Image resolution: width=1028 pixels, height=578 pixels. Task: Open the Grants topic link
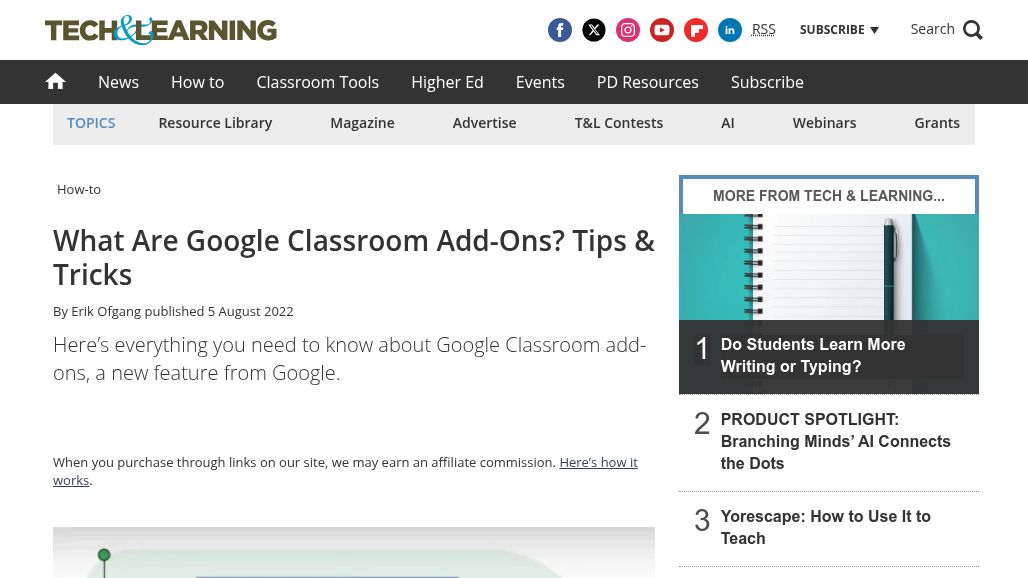[937, 123]
